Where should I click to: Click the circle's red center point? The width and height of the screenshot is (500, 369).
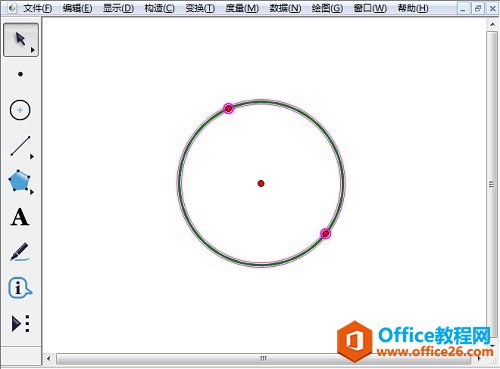[261, 183]
